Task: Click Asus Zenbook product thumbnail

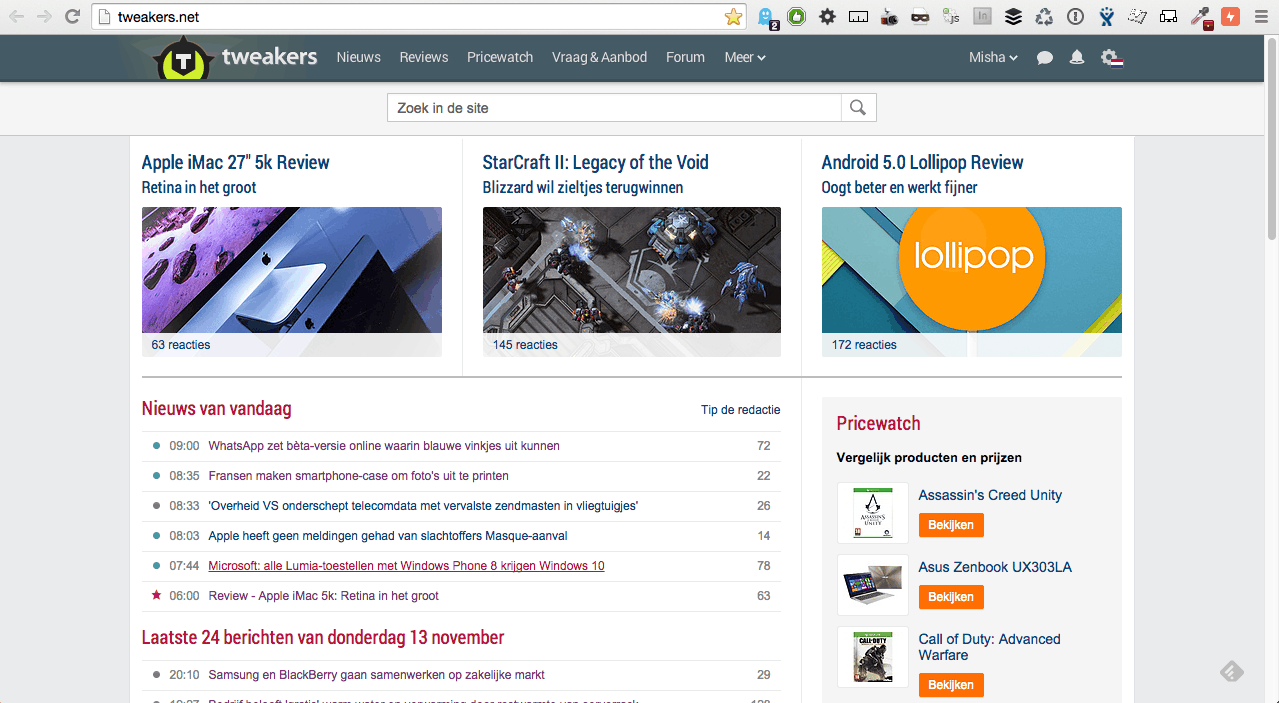Action: coord(873,585)
